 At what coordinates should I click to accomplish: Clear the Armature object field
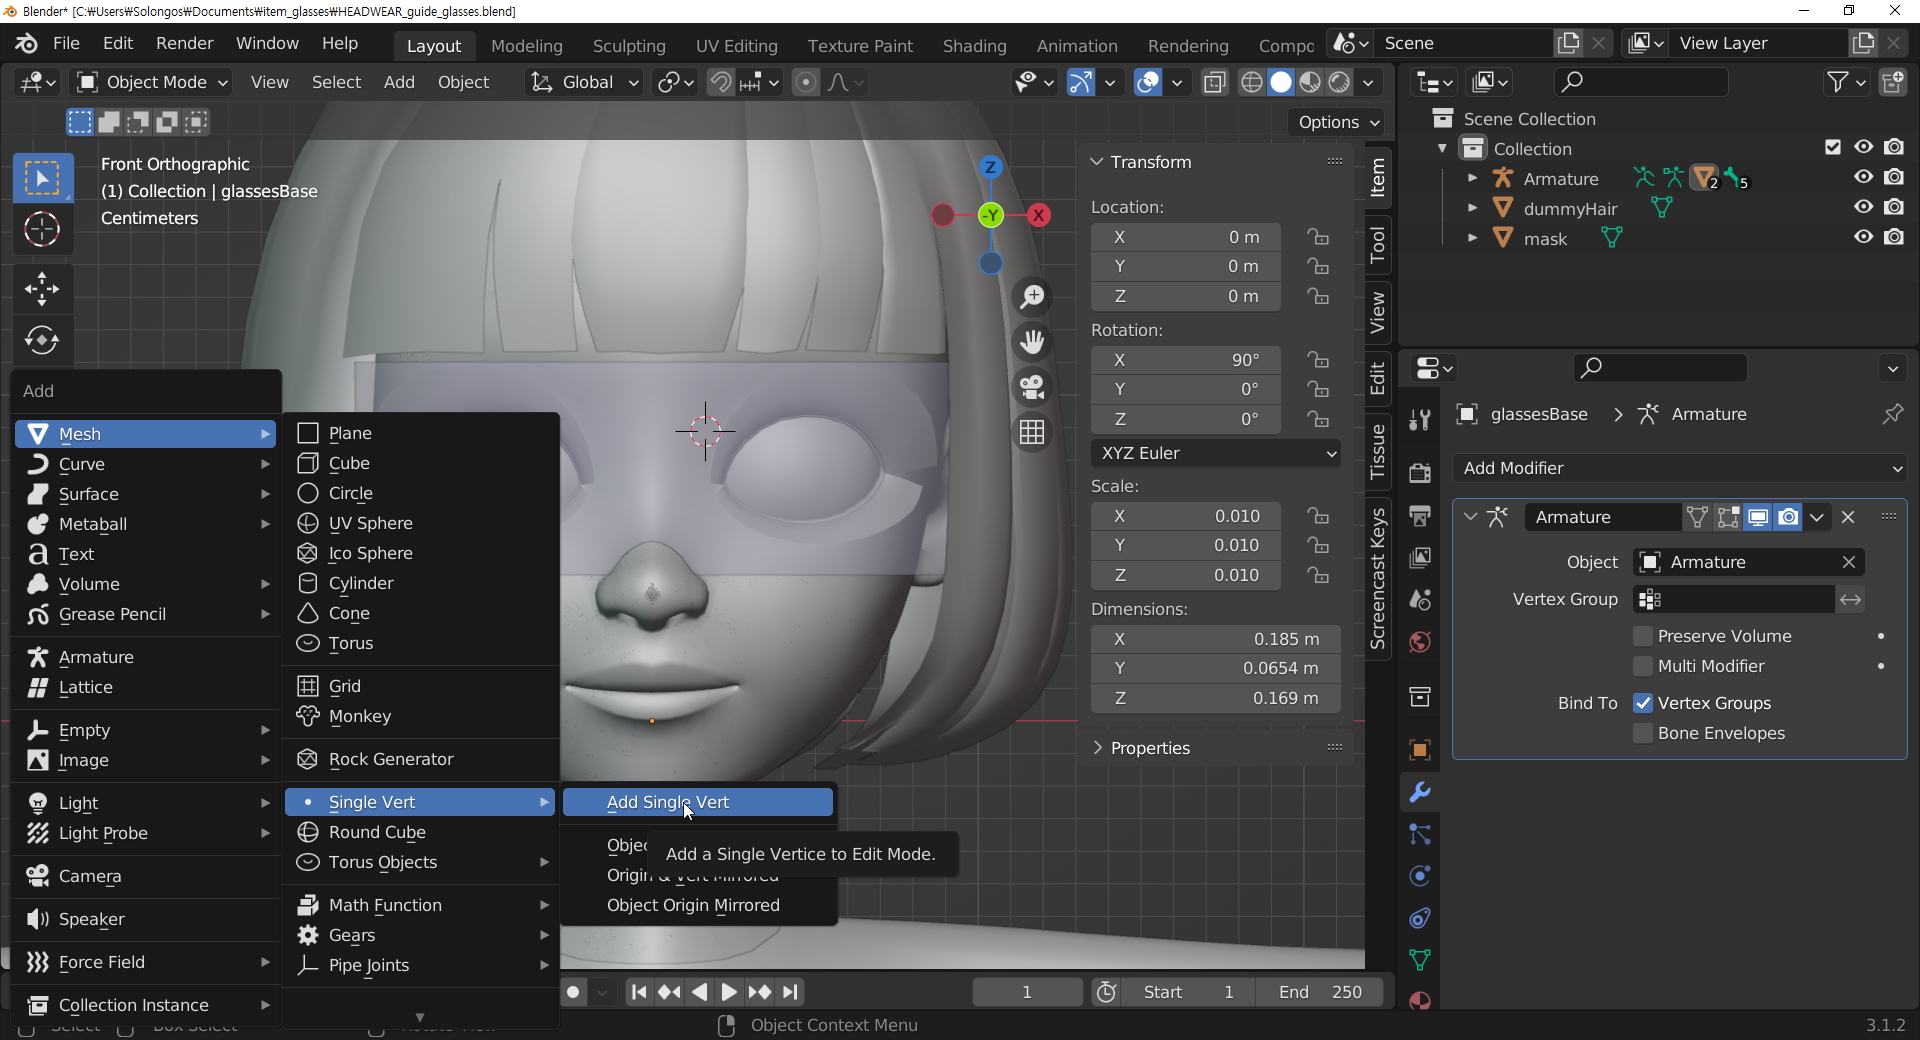1849,562
